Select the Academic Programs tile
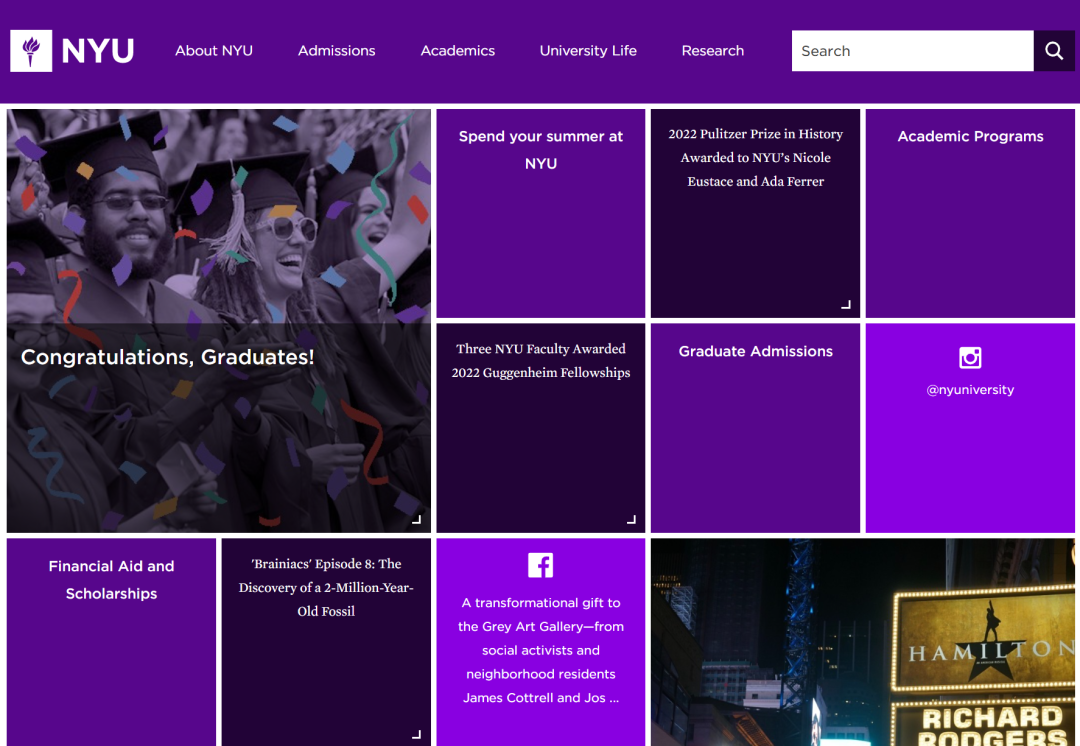Screen dimensions: 1080x746 (969, 136)
